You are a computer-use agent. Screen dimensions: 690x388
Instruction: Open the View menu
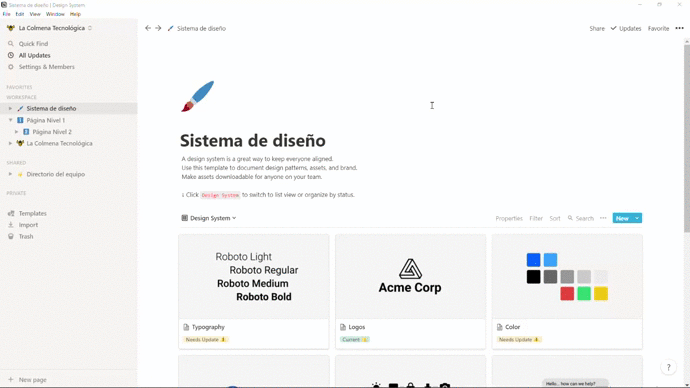35,14
